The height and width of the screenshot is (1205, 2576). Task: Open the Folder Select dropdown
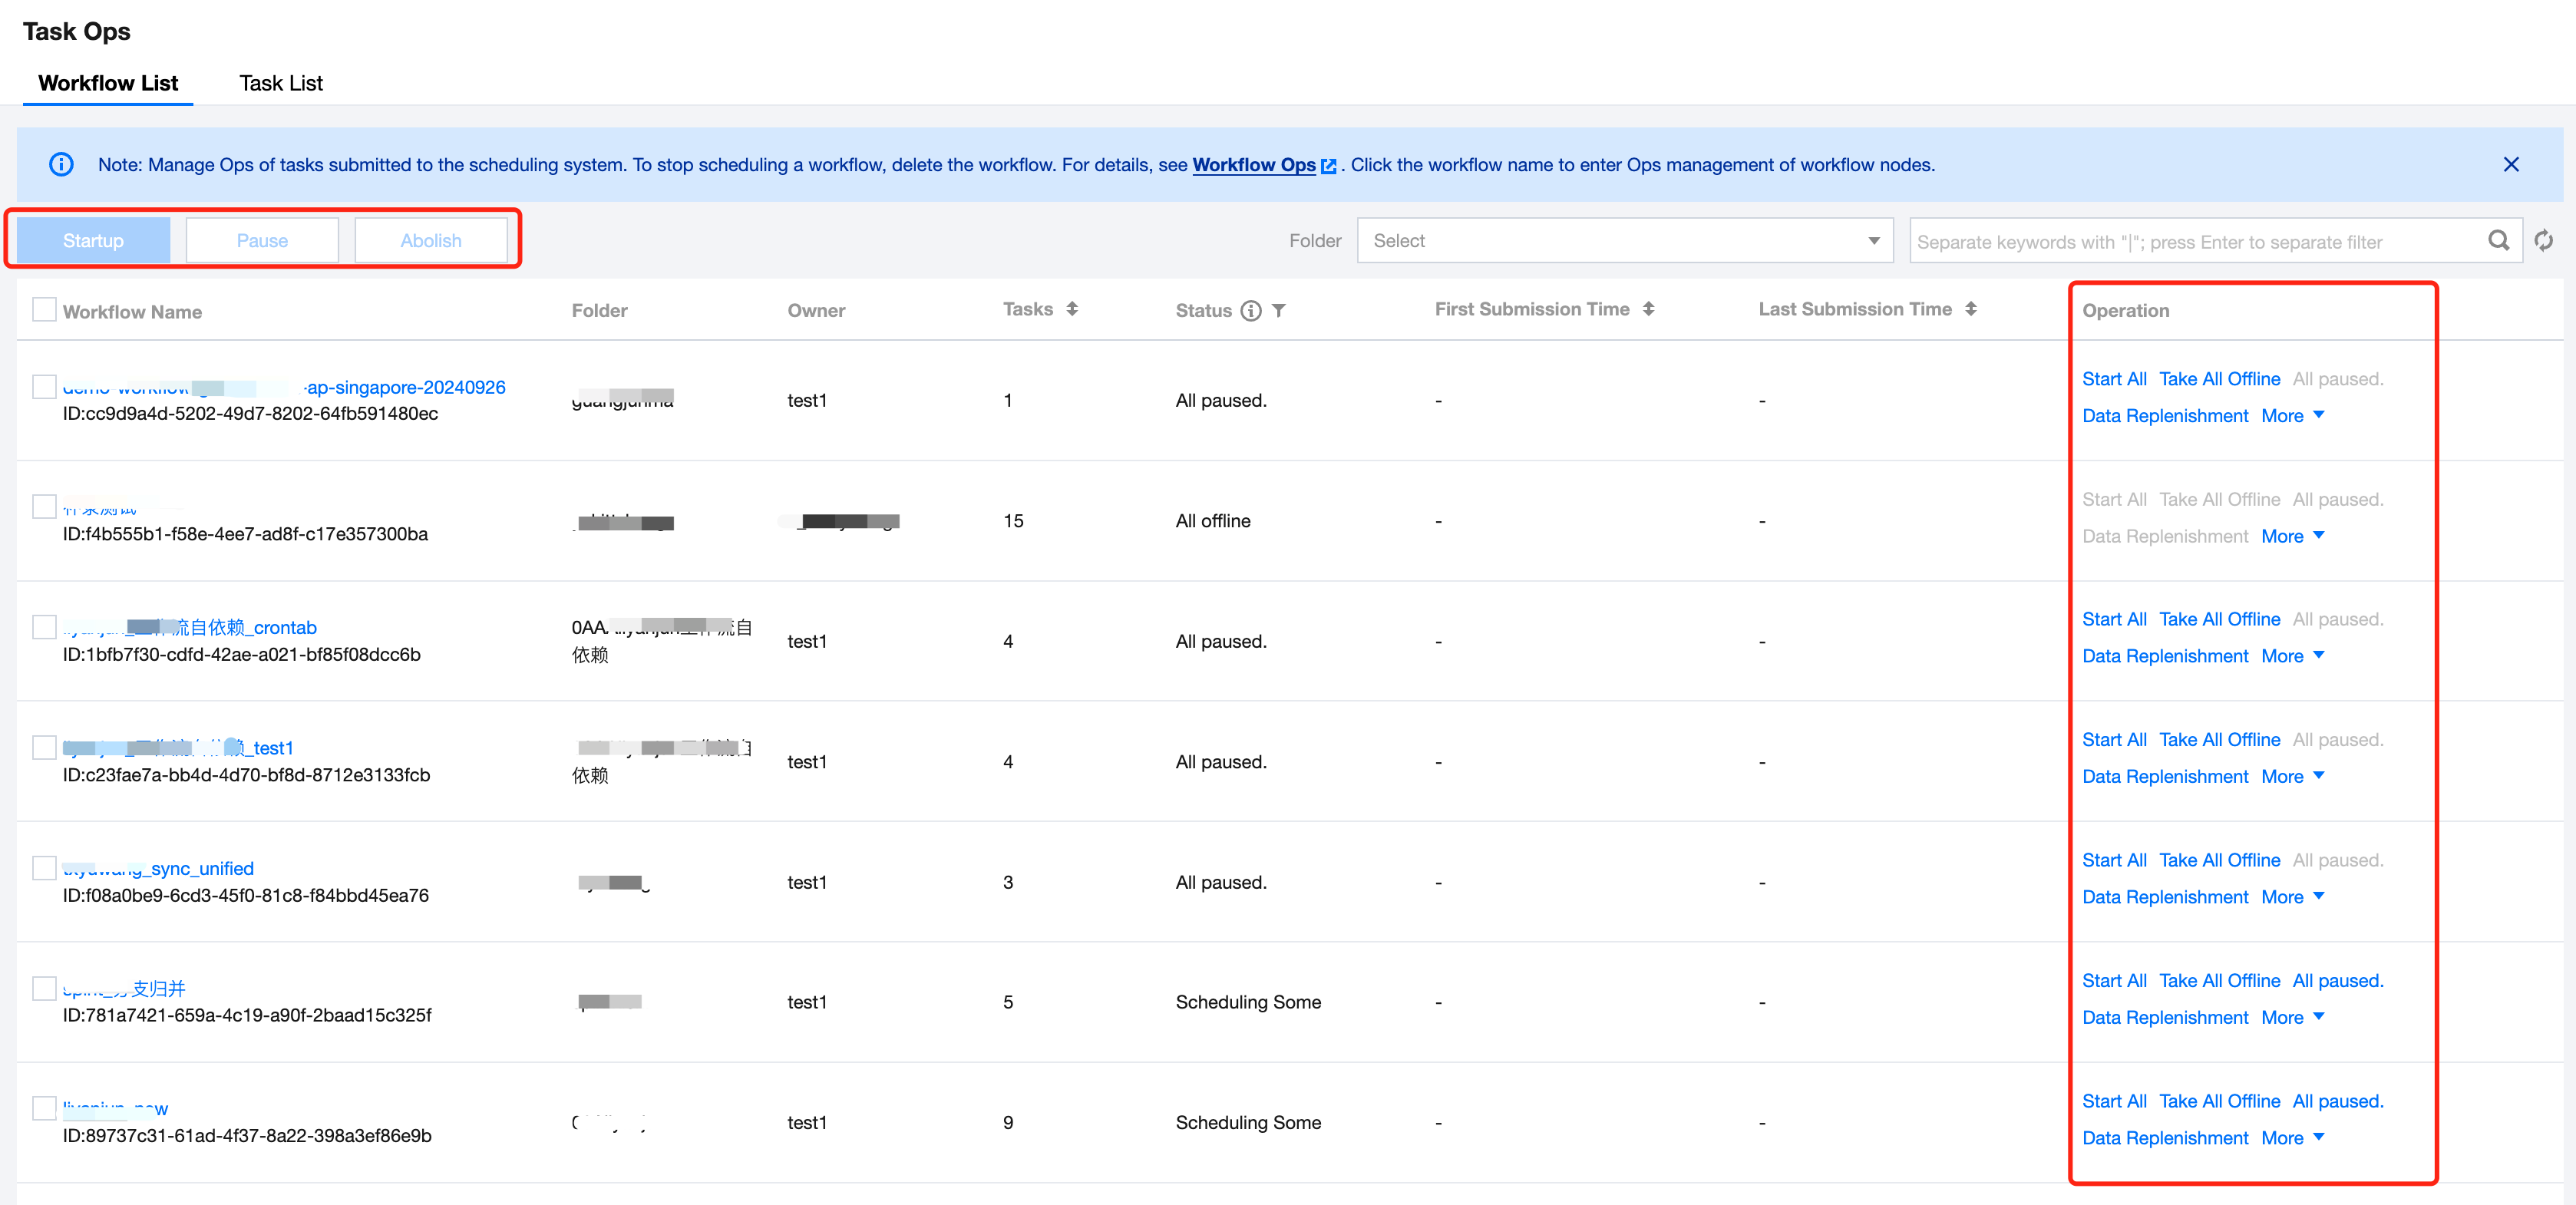pos(1624,241)
